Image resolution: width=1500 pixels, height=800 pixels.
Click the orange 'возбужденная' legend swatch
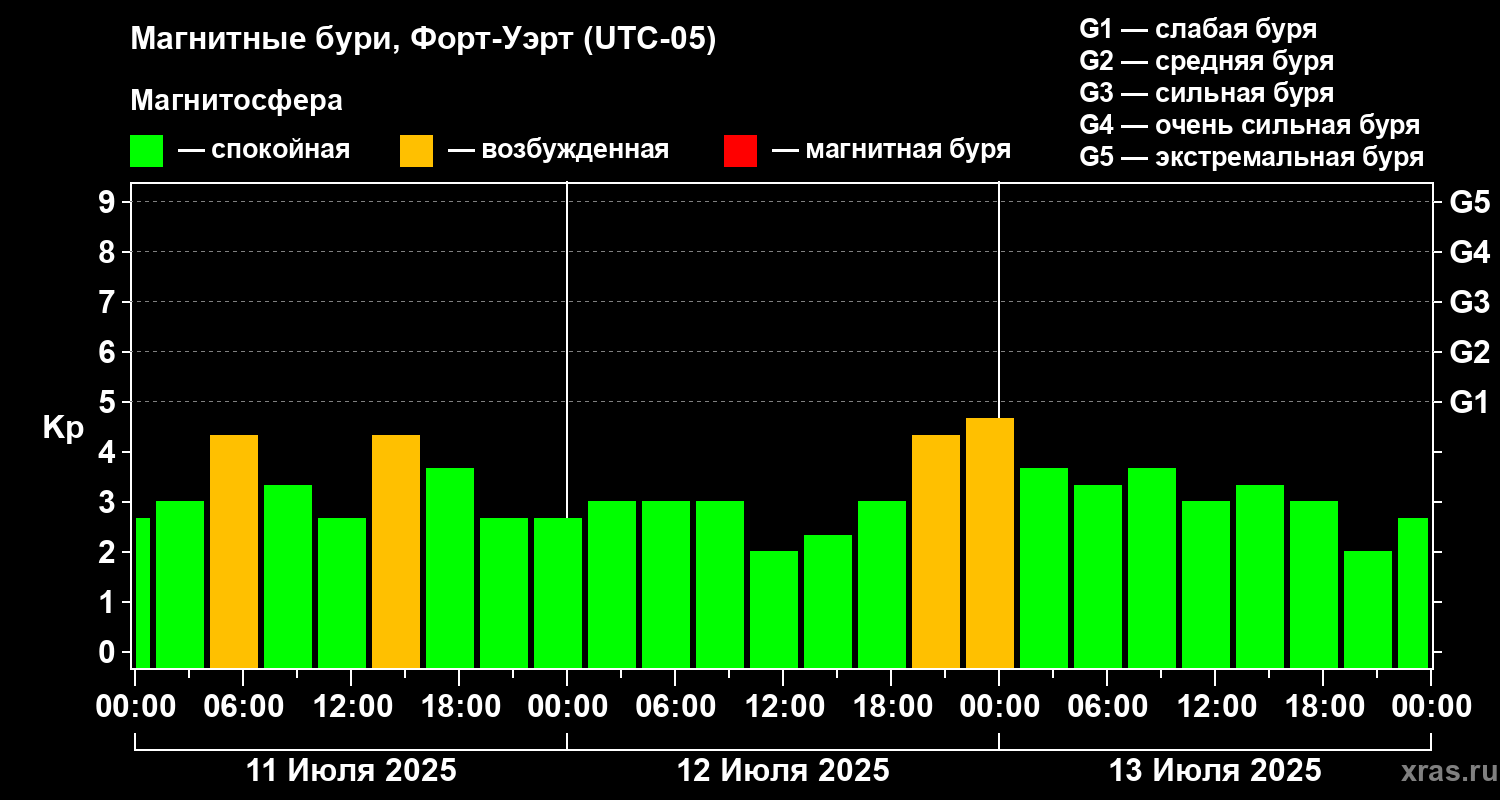[416, 151]
